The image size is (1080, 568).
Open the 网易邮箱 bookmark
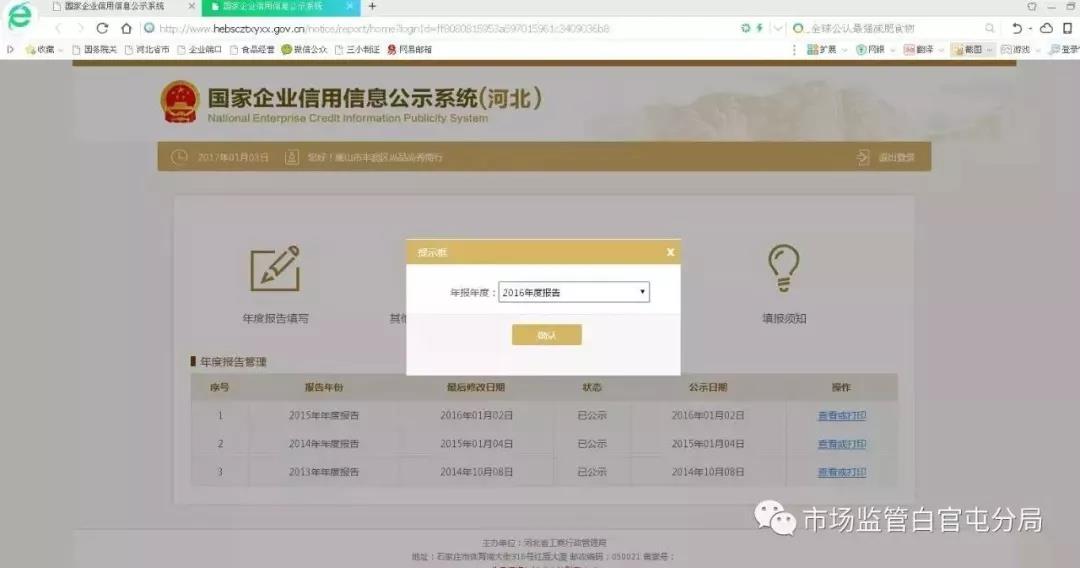[x=410, y=49]
